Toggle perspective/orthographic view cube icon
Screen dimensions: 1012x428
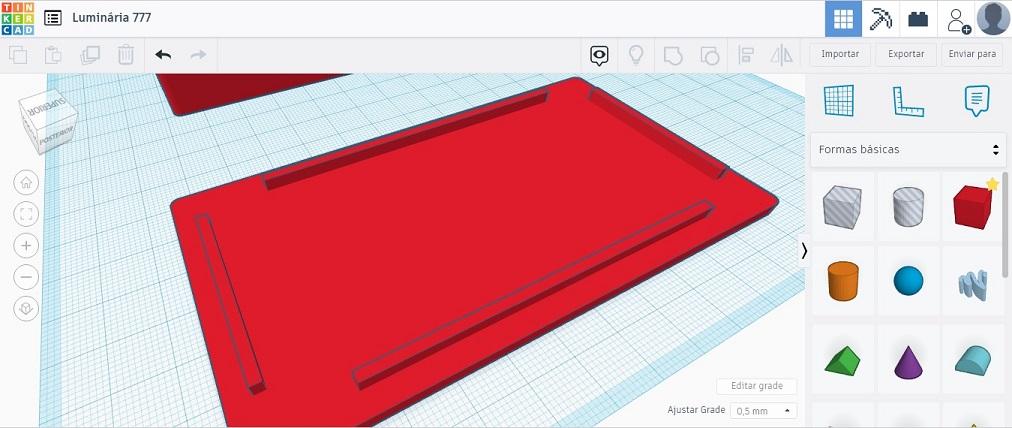26,309
